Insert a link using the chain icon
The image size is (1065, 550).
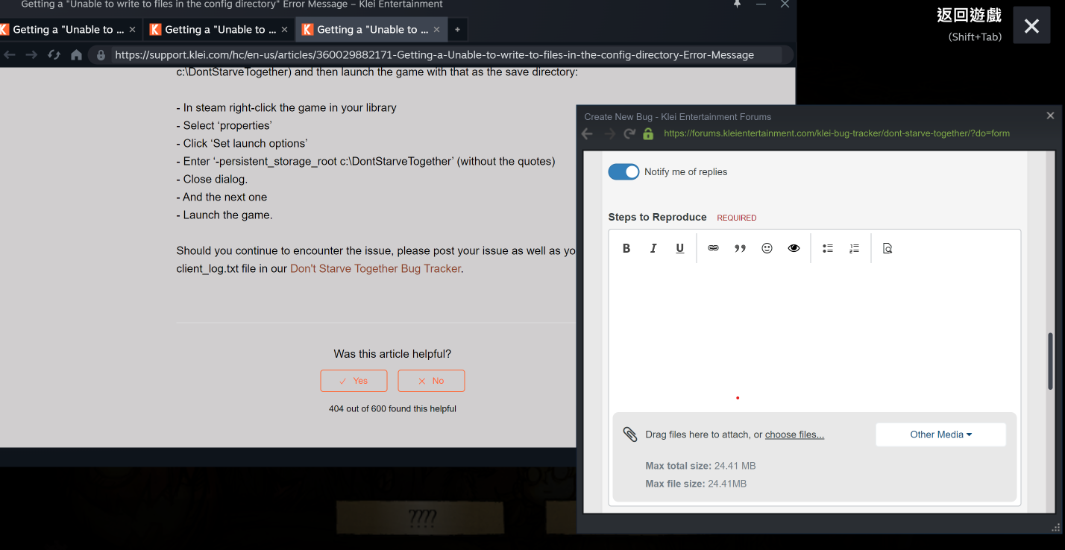point(713,249)
